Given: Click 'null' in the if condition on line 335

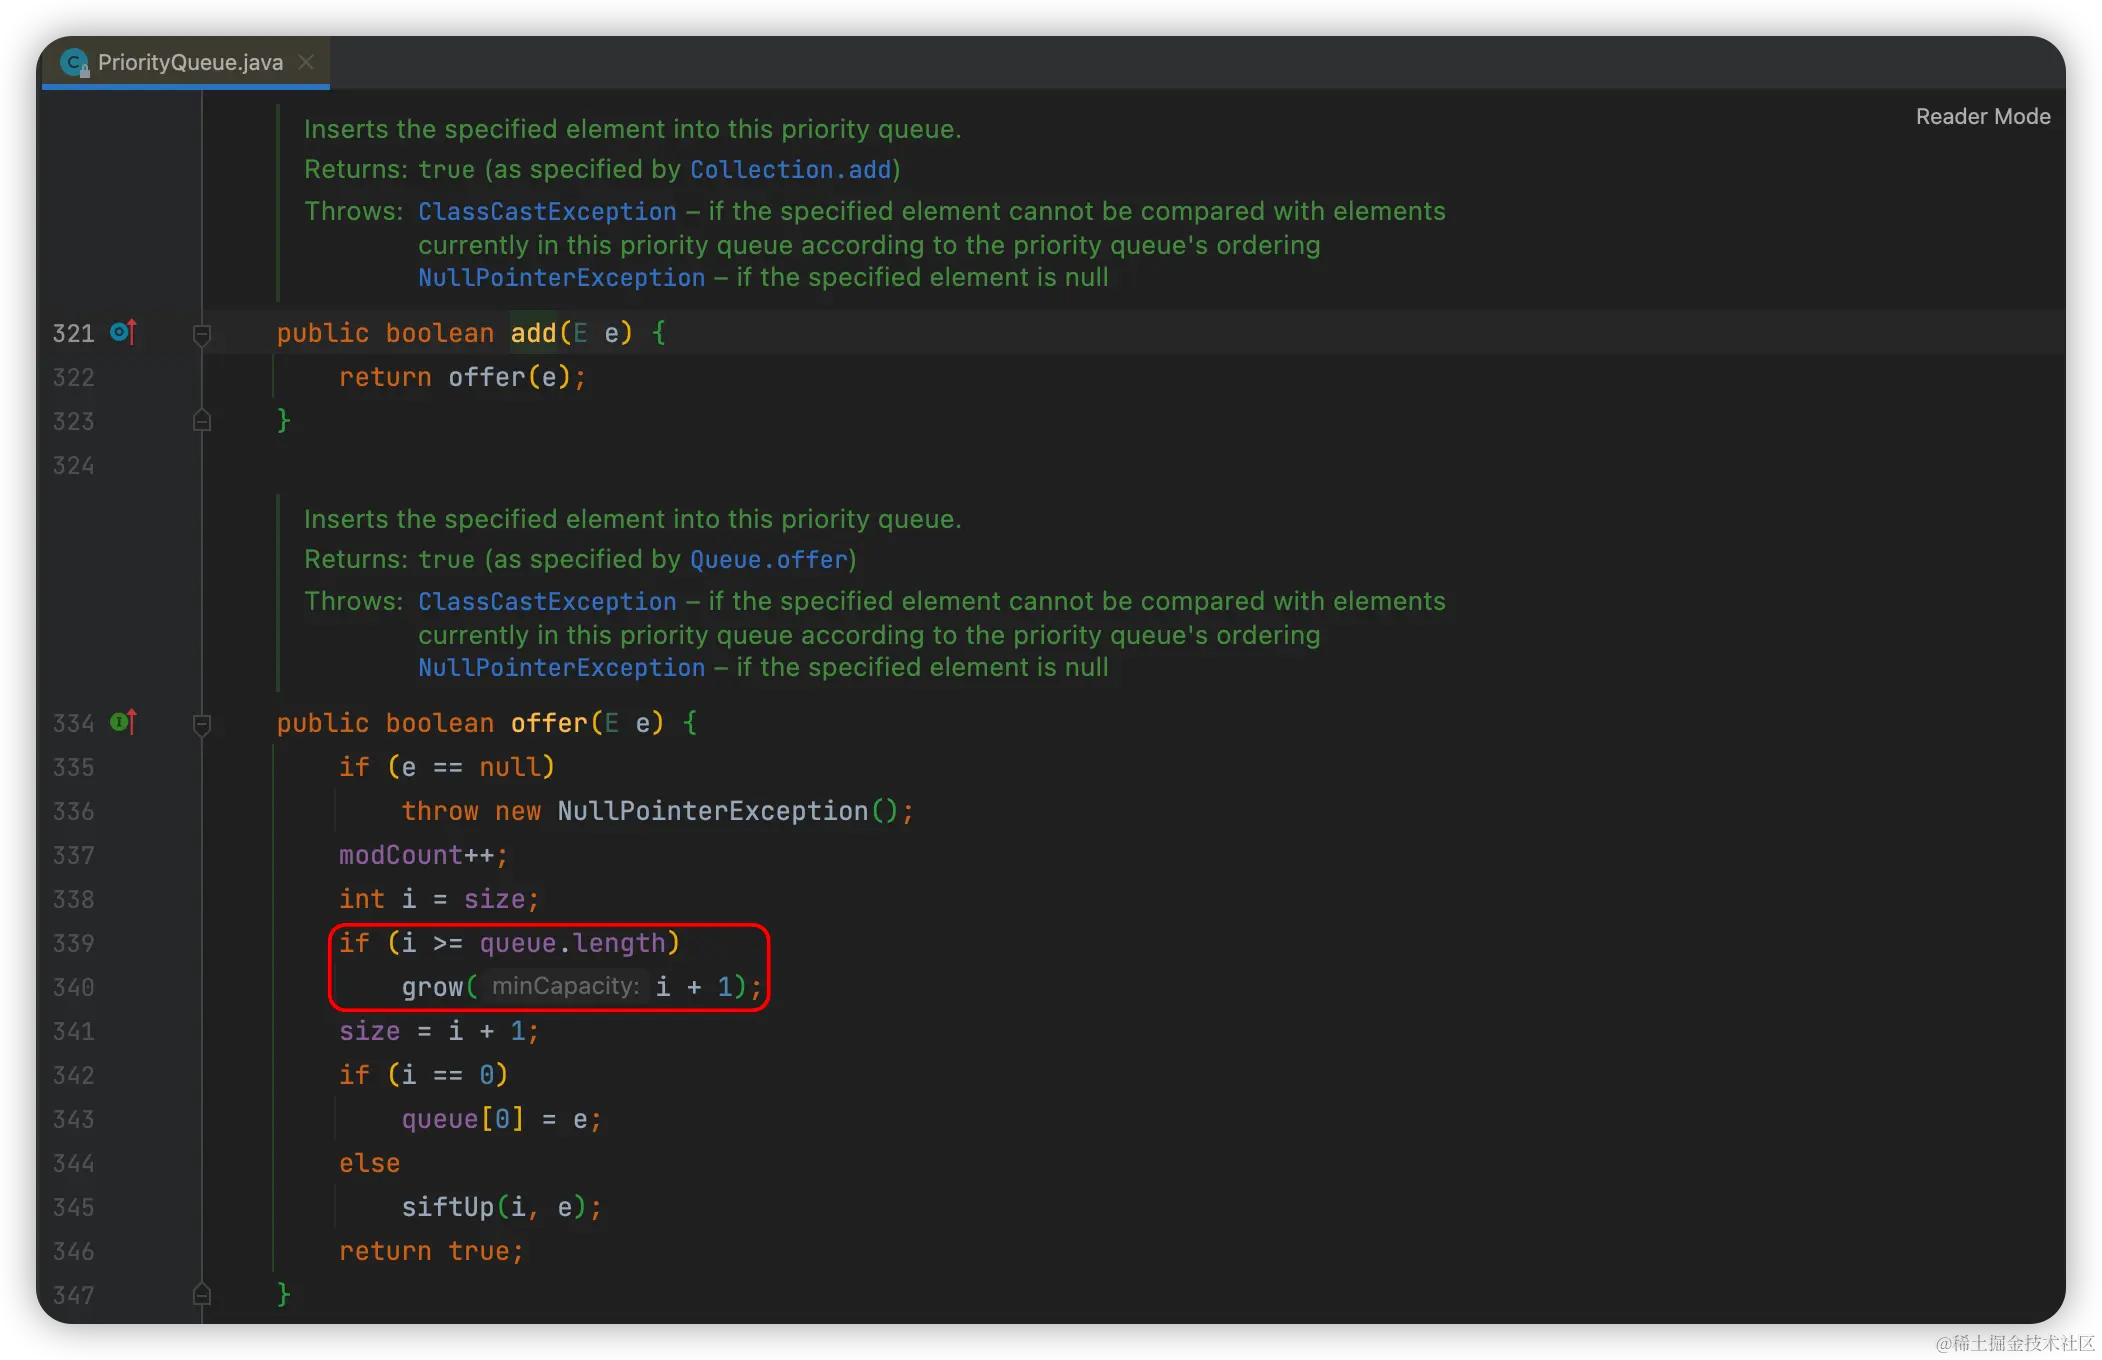Looking at the screenshot, I should pos(510,768).
